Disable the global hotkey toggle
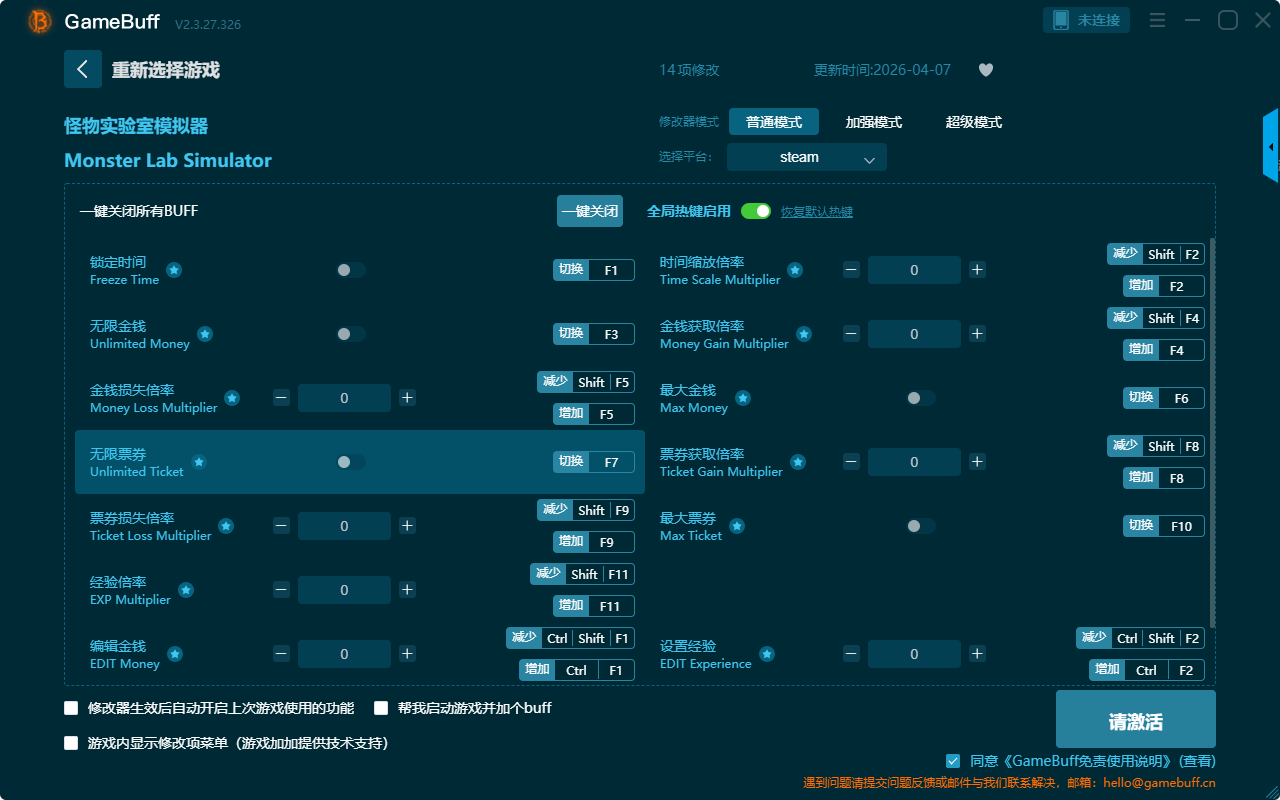Screen dimensions: 1280x800 coord(756,211)
